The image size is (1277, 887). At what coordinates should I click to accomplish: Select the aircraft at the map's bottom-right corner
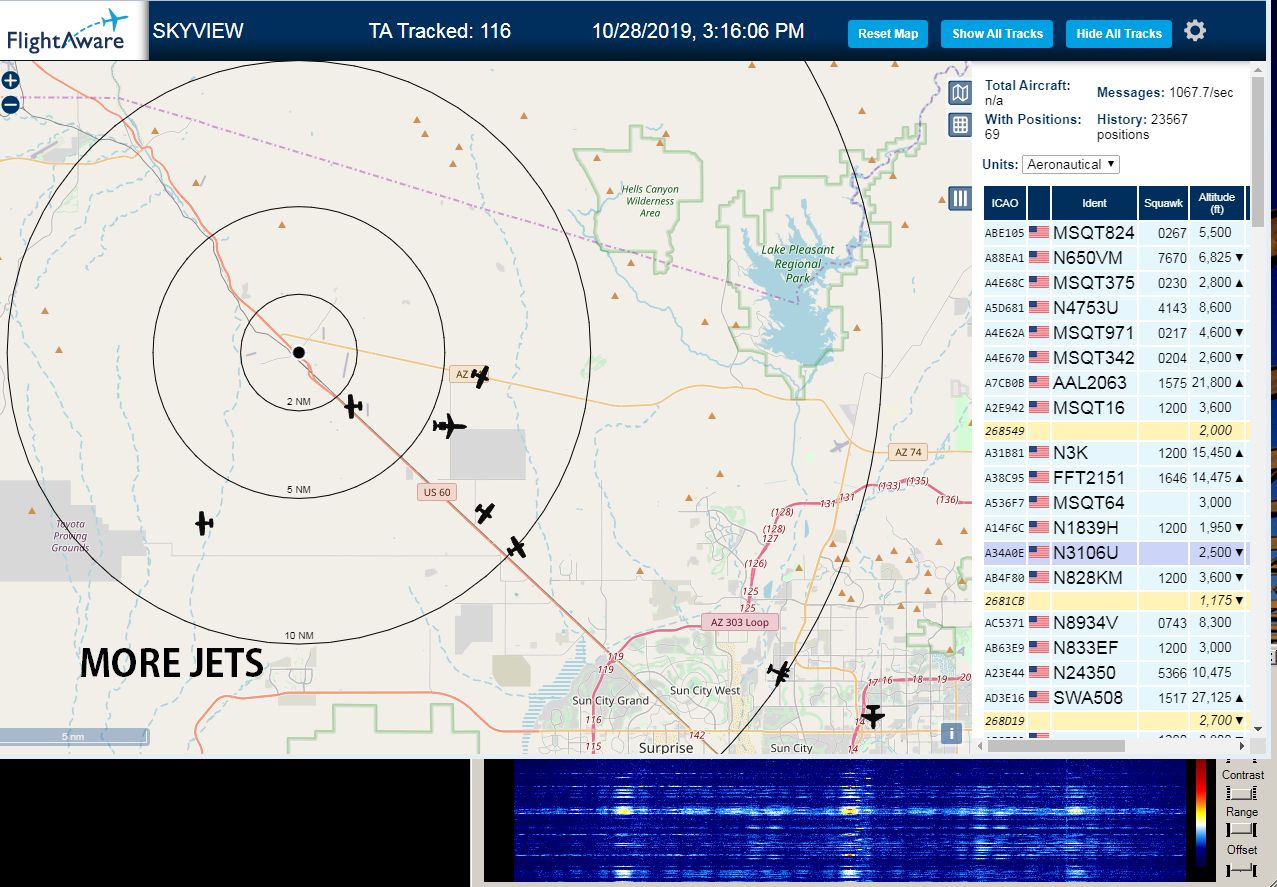[873, 716]
